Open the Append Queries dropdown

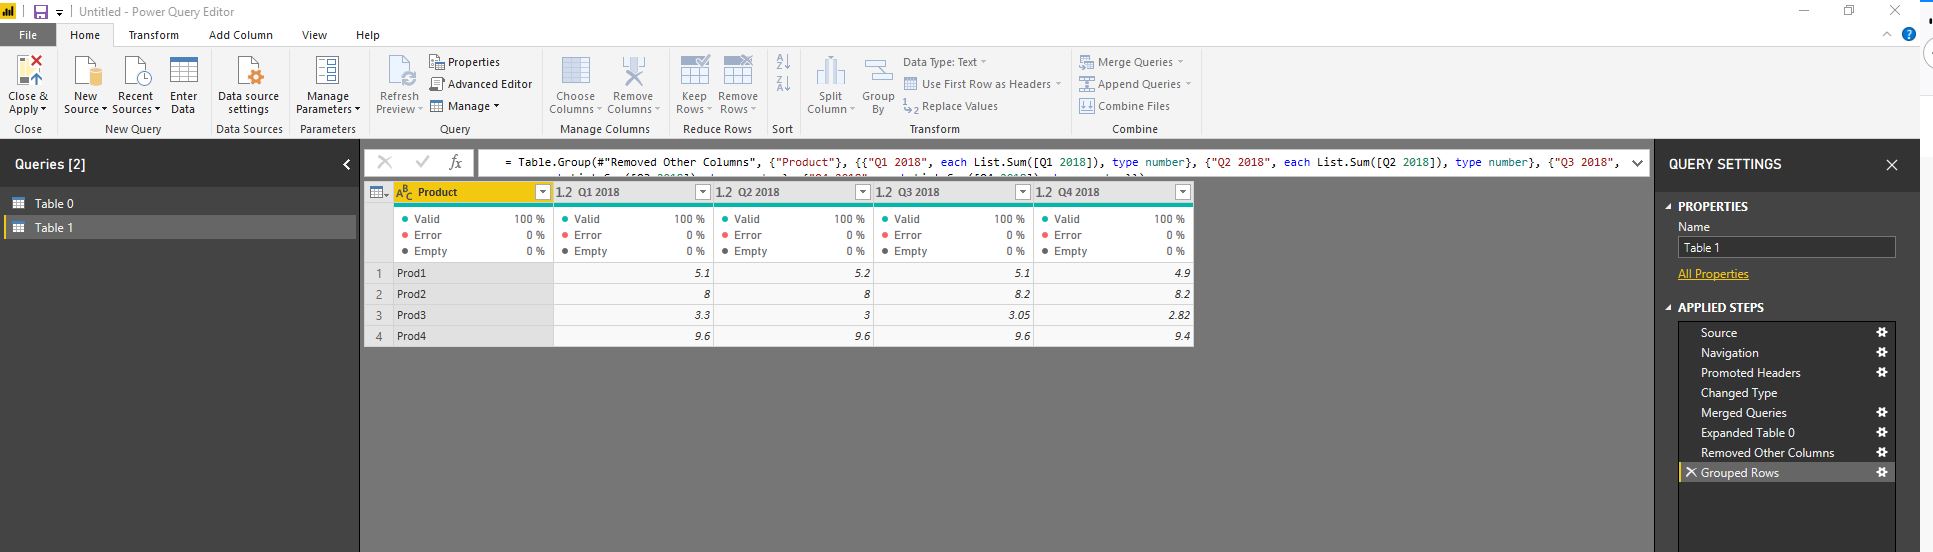coord(1135,84)
